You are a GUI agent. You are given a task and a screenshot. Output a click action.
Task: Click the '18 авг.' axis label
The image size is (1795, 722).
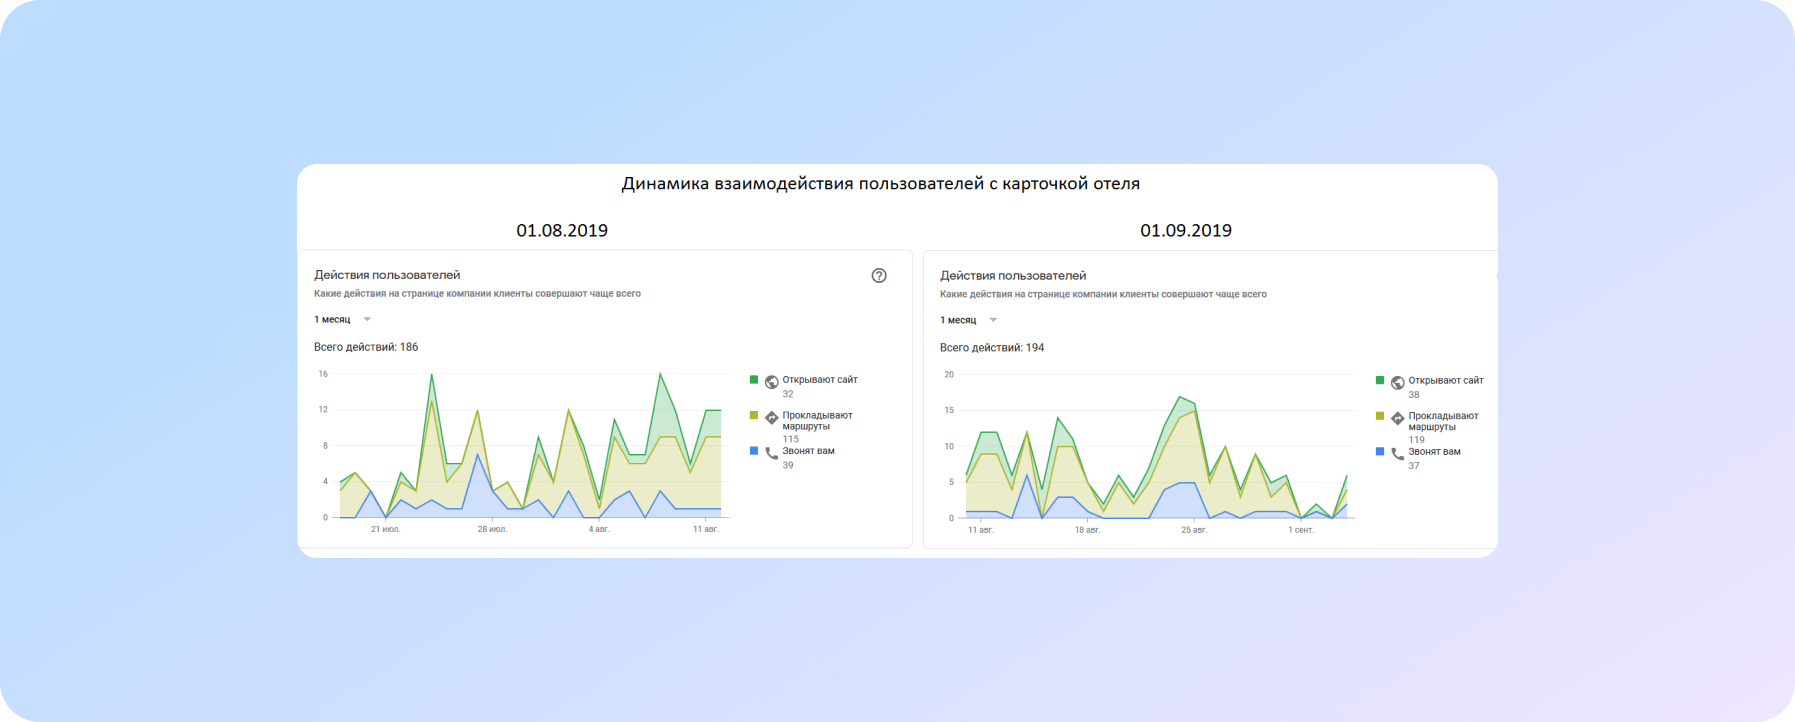(x=1087, y=530)
